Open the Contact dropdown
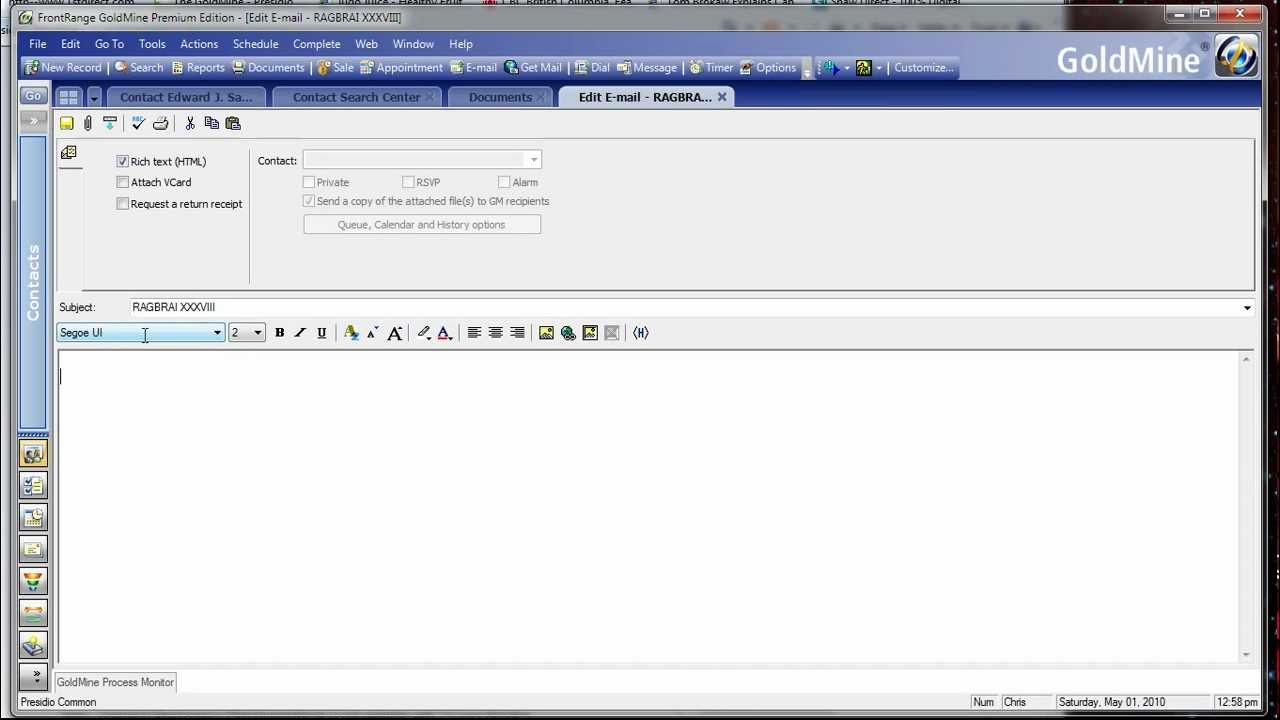Screen dimensions: 1280x720 534,160
